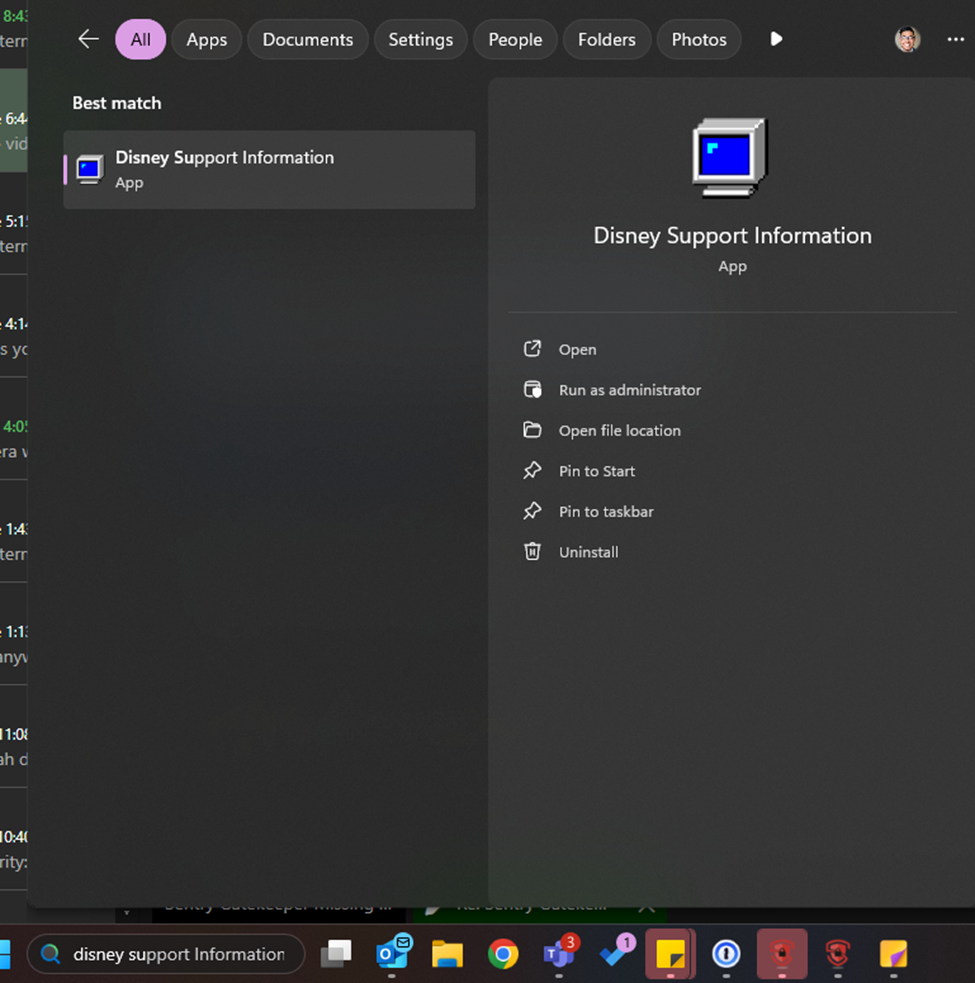Image resolution: width=975 pixels, height=983 pixels.
Task: Pin the app to Start
Action: tap(596, 471)
